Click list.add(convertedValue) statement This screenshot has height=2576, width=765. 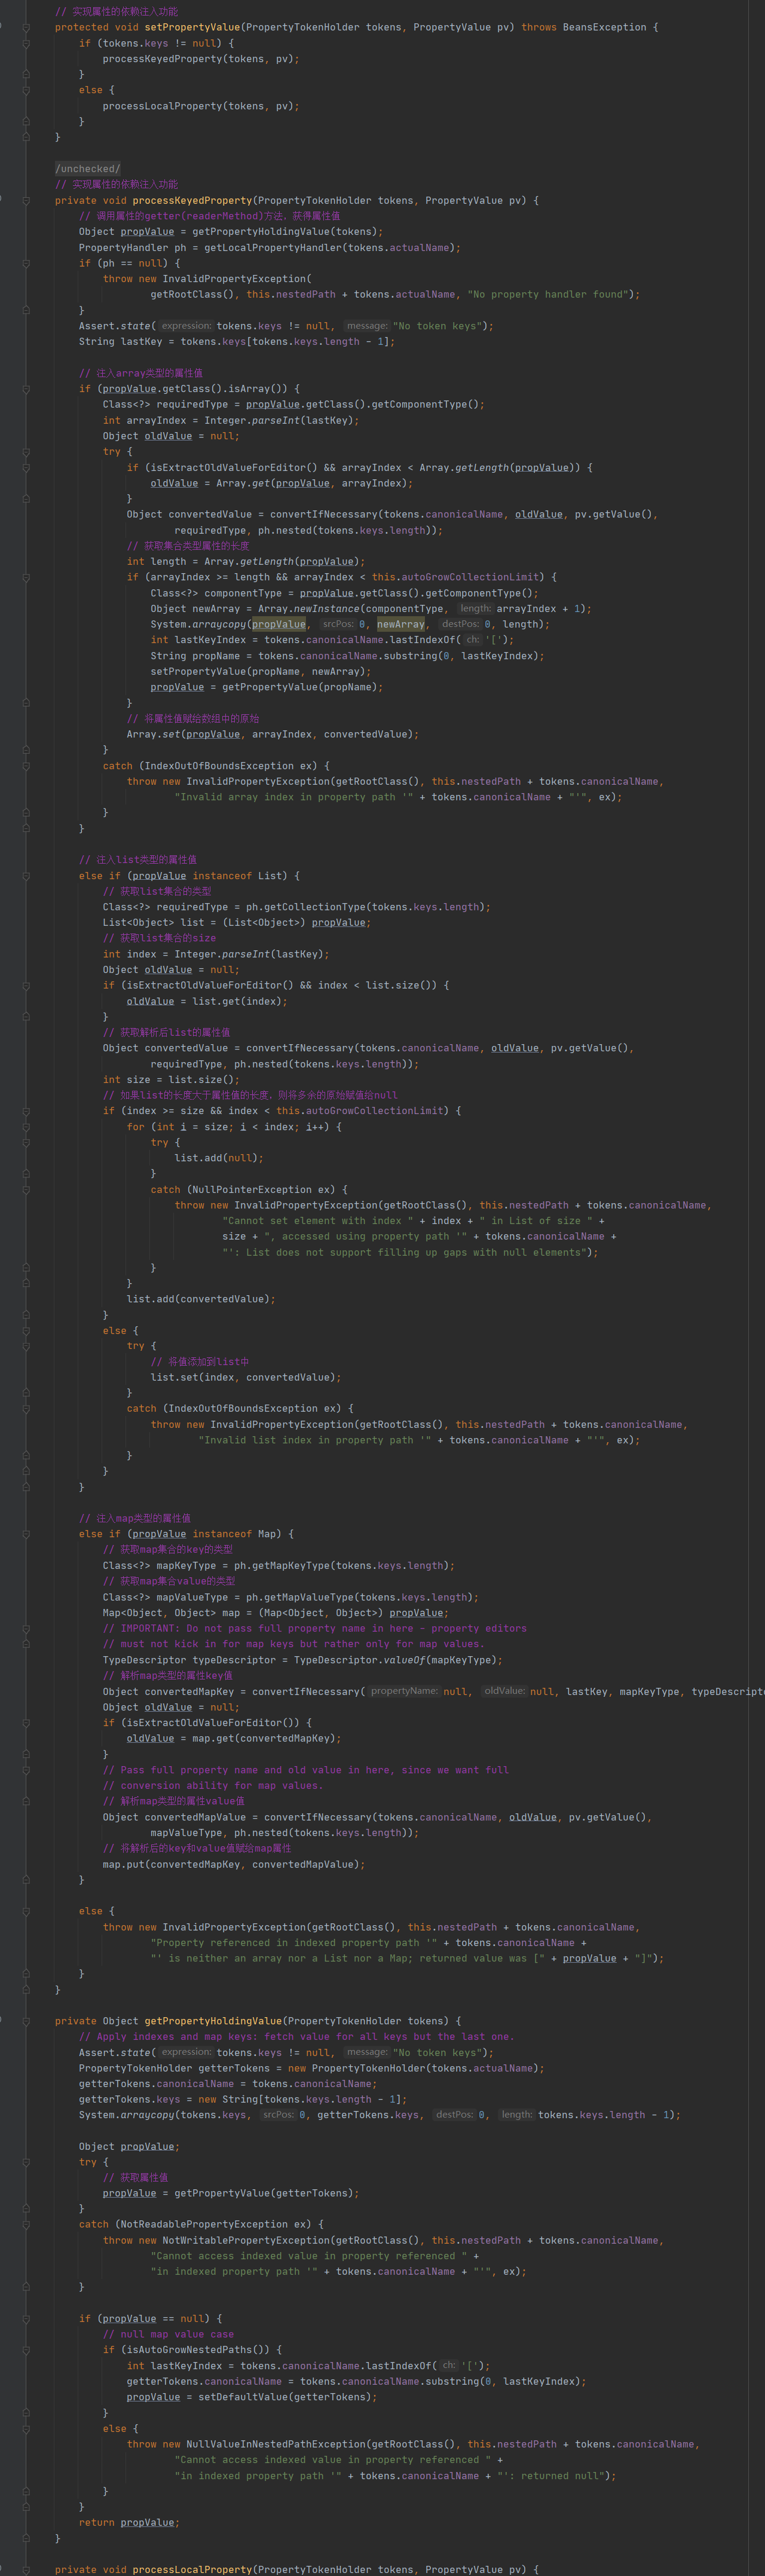coord(201,1299)
